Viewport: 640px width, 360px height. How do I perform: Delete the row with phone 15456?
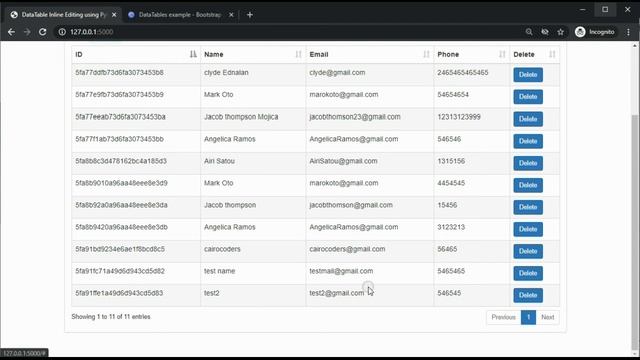(528, 207)
